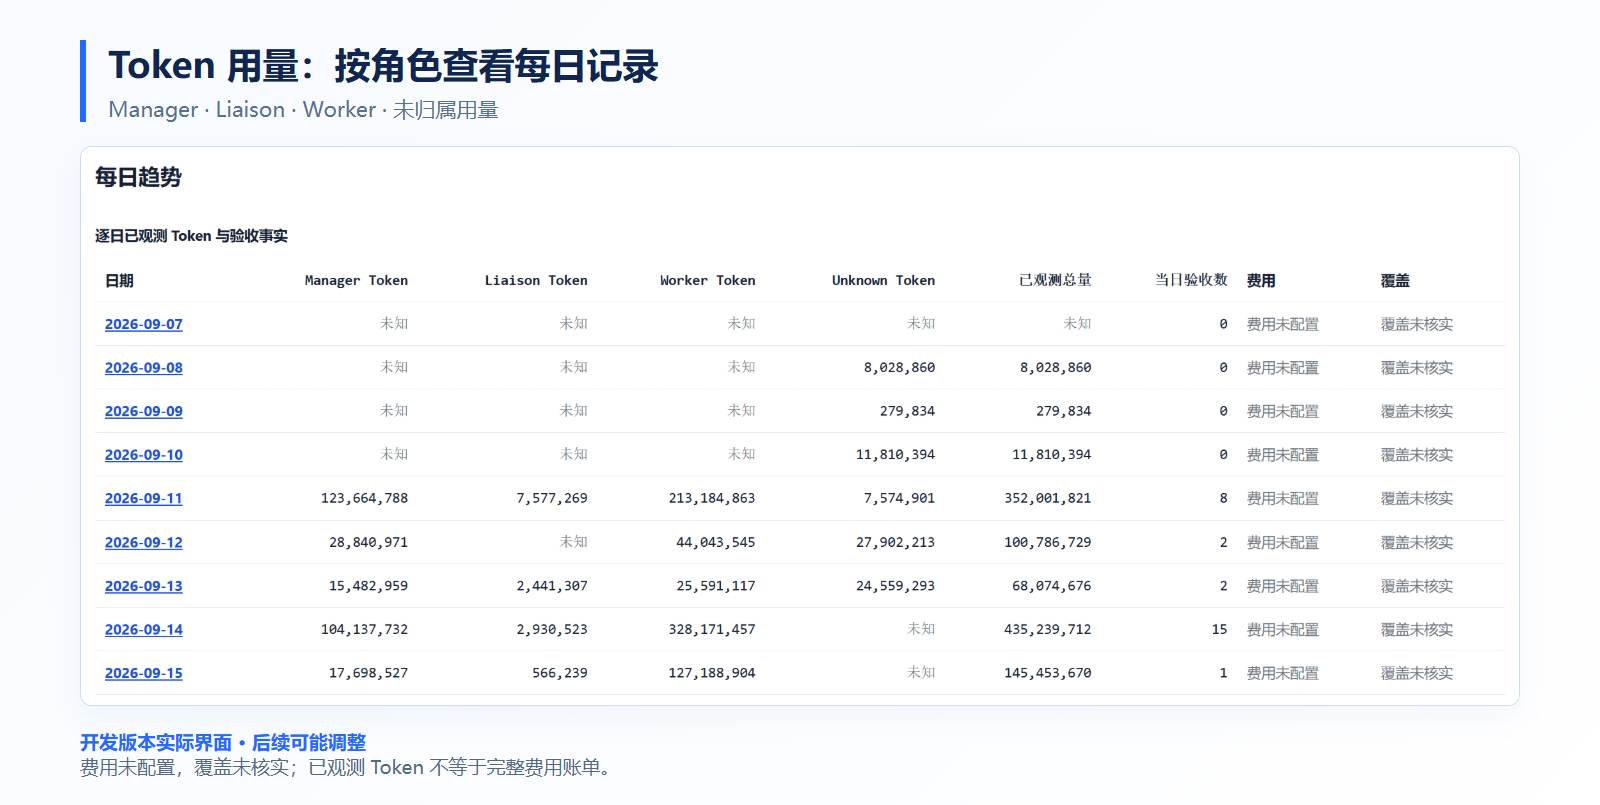
Task: Click the Manager Token column header
Action: 356,280
